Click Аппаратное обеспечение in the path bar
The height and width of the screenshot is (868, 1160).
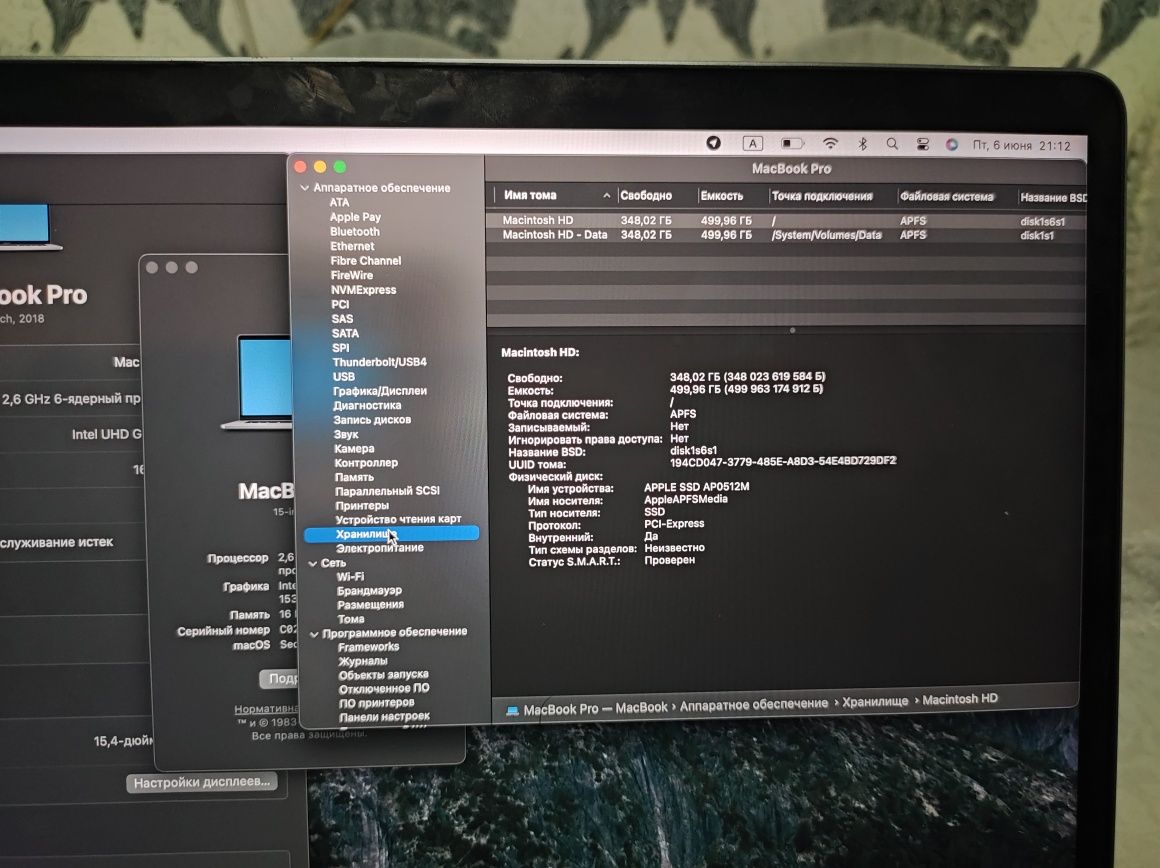753,704
